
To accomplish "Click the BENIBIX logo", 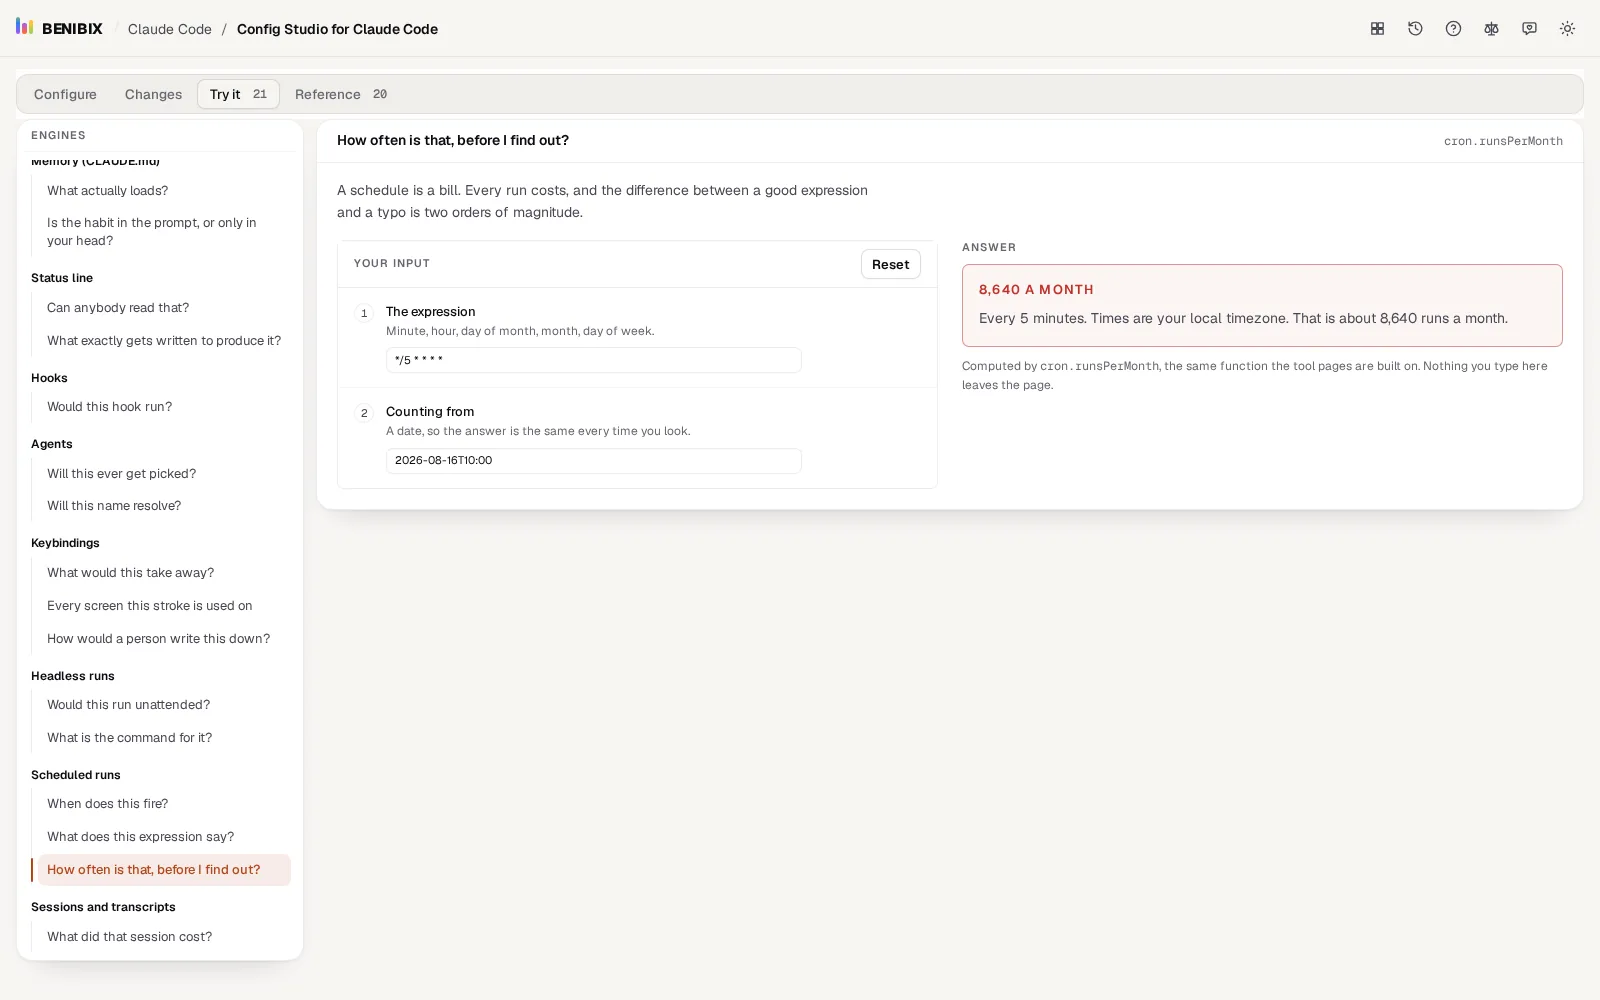I will [x=59, y=28].
